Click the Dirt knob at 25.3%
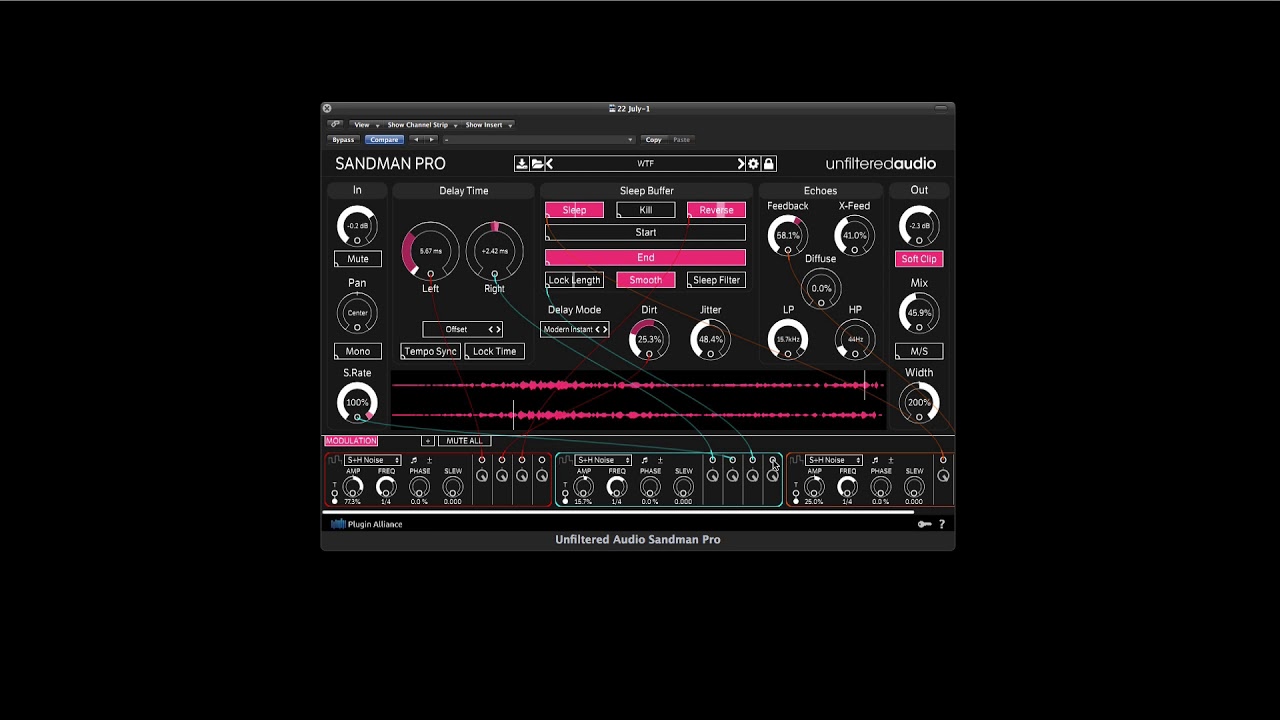 click(x=649, y=340)
